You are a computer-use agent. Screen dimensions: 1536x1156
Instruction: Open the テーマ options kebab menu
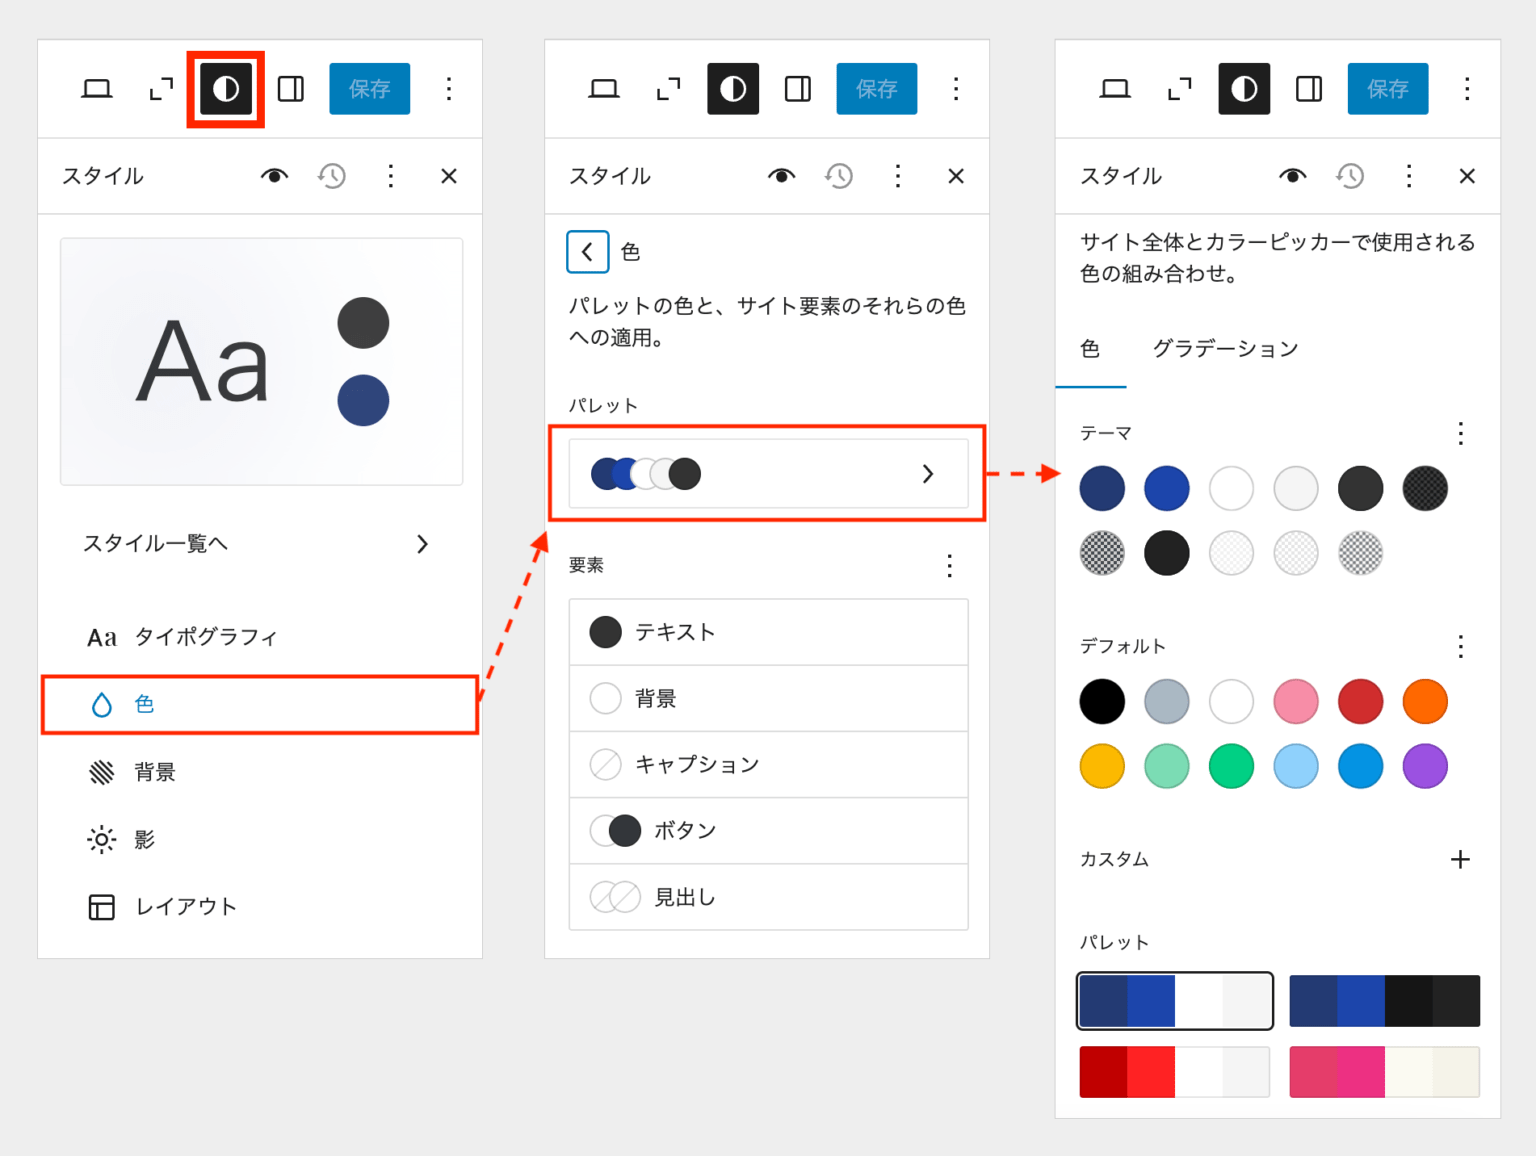(1460, 433)
